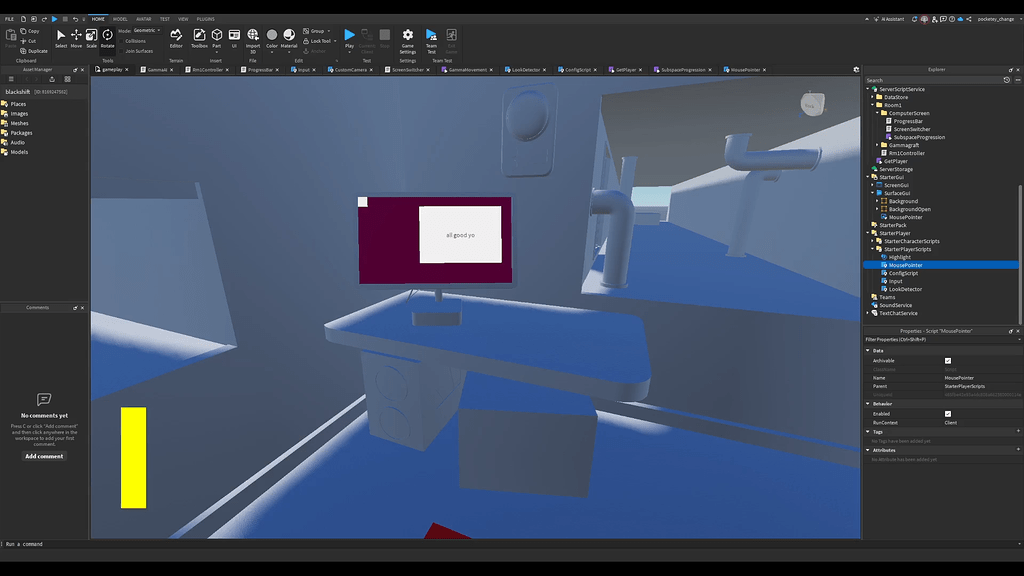This screenshot has width=1024, height=576.
Task: Toggle the Collisions checkbox
Action: pyautogui.click(x=121, y=41)
